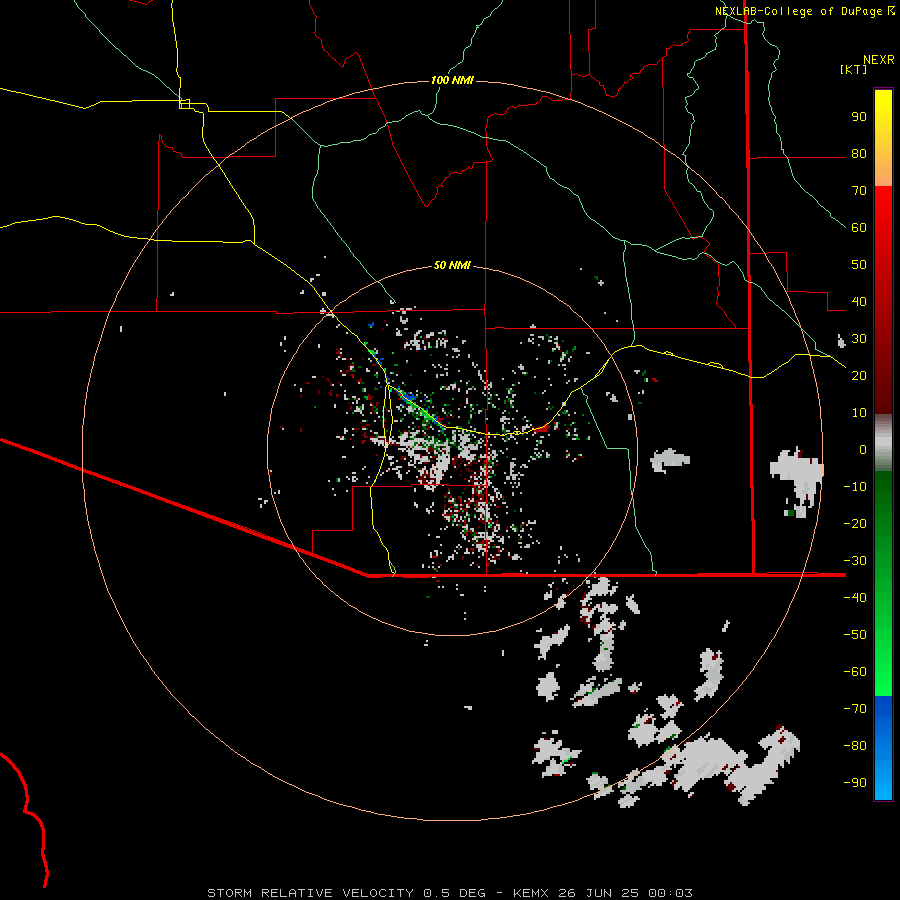The image size is (900, 900).
Task: Click the -80 value on the velocity scale
Action: (855, 746)
